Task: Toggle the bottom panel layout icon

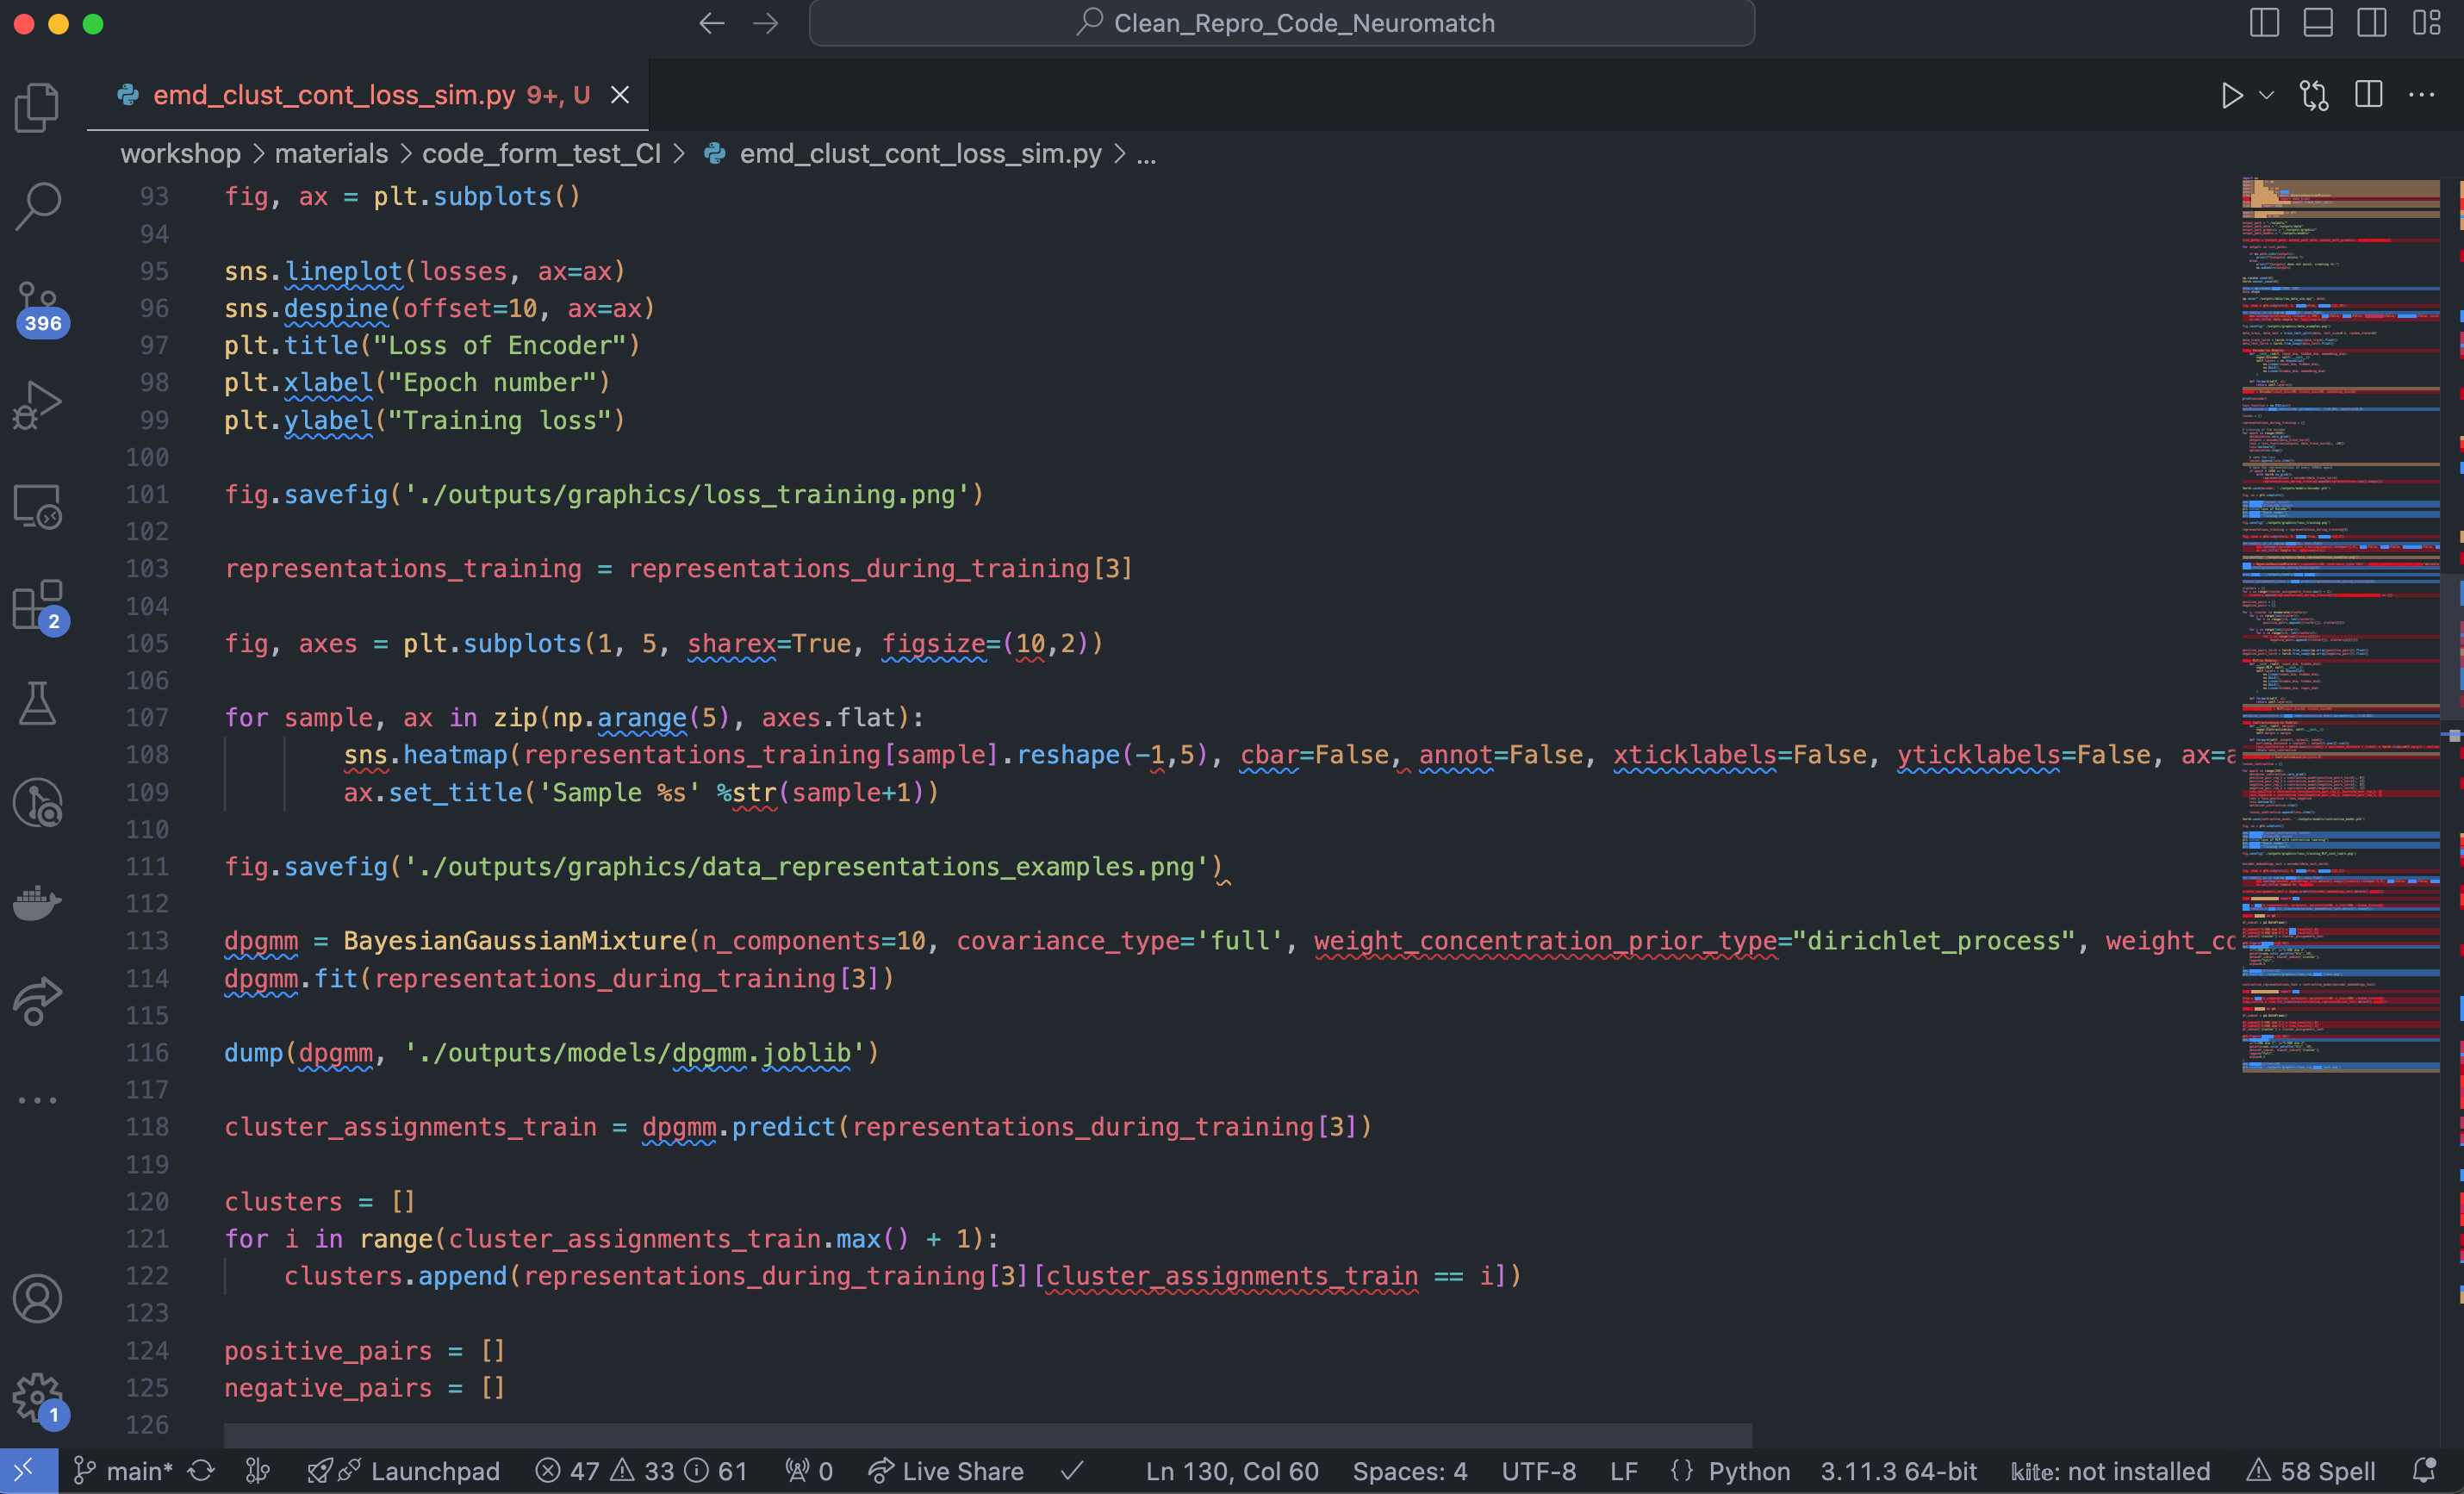Action: [x=2318, y=23]
